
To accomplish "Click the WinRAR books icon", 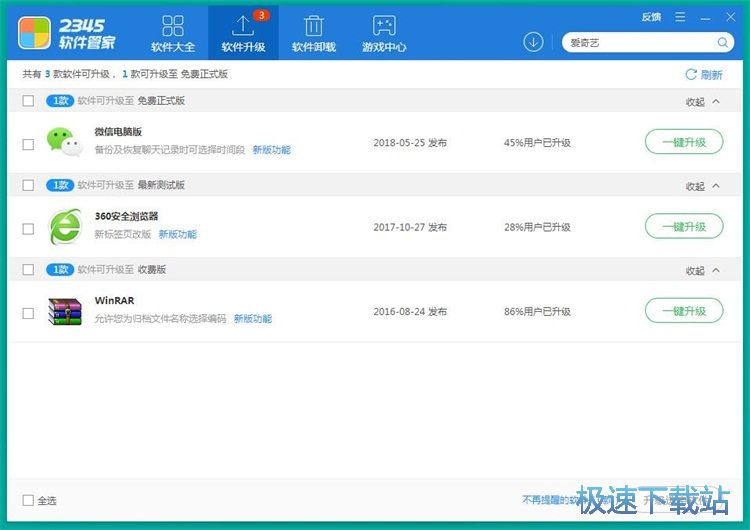I will pyautogui.click(x=65, y=311).
